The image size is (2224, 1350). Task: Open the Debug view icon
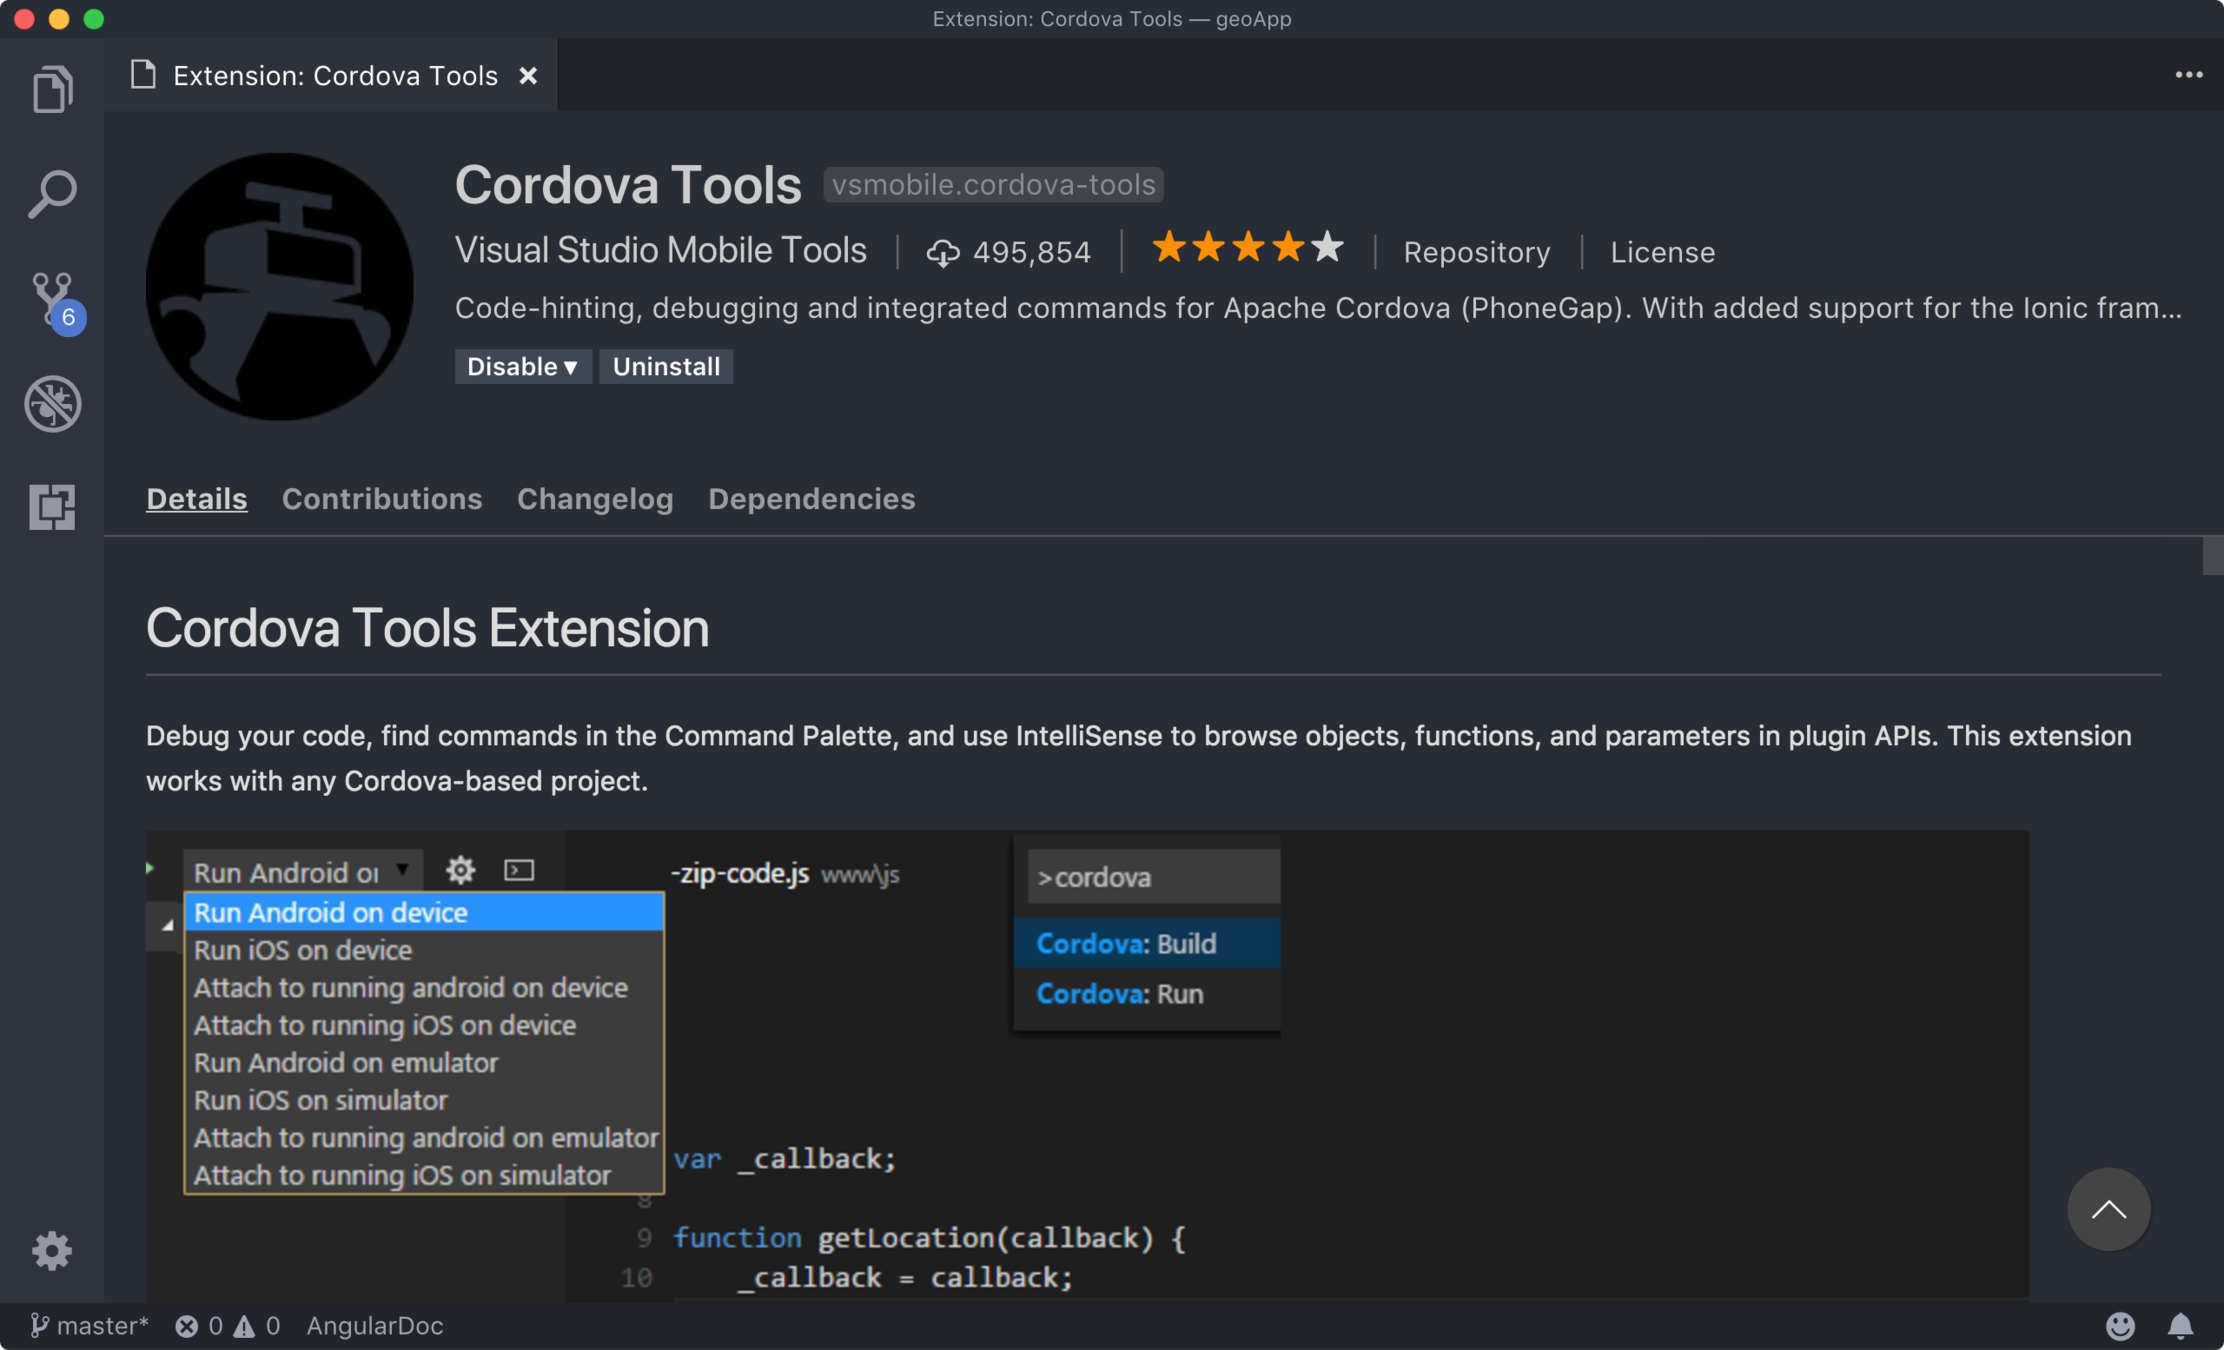[x=52, y=403]
